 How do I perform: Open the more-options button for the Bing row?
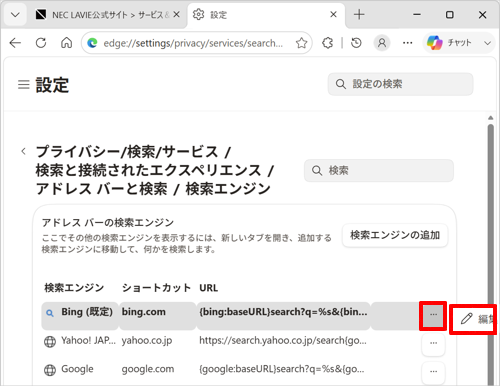433,315
